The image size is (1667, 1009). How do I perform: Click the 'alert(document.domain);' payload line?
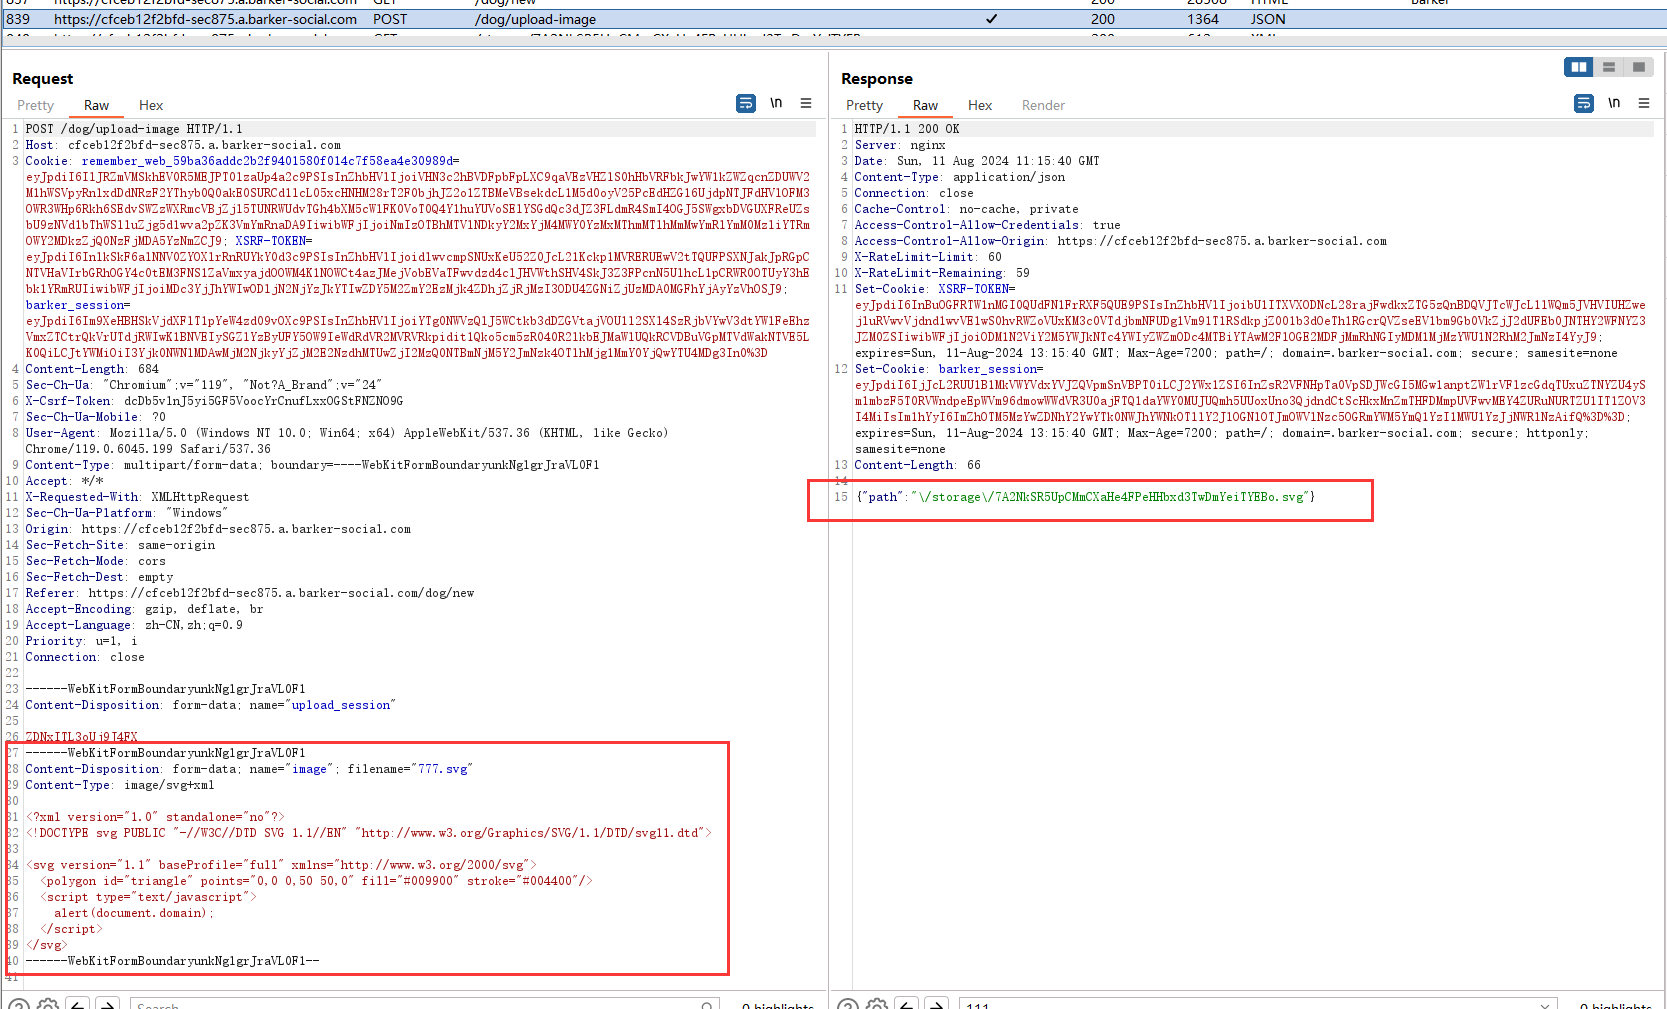pyautogui.click(x=134, y=913)
